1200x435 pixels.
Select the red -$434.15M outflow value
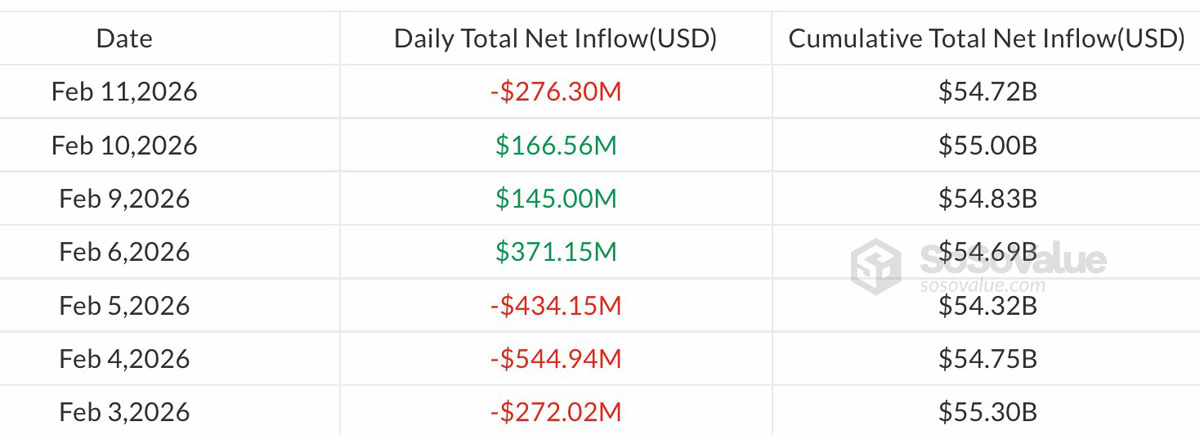tap(555, 305)
